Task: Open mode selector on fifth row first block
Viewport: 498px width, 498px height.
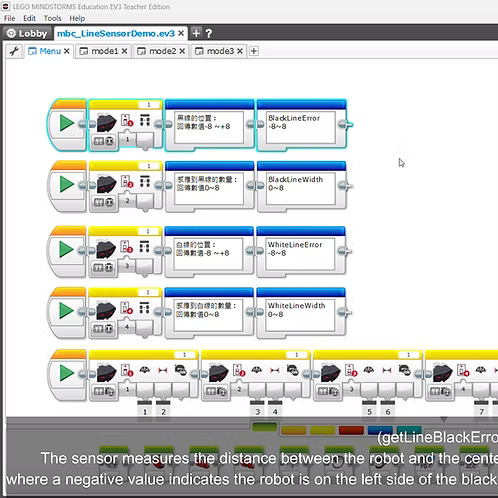Action: point(104,391)
